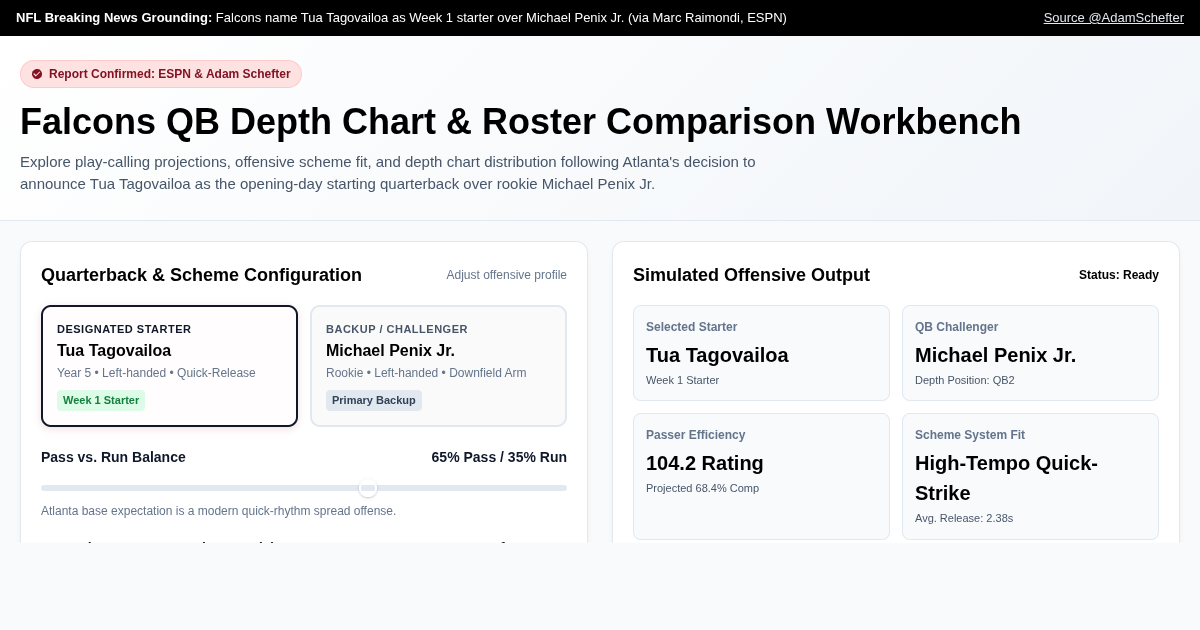Click the 'Rookie • Left-handed • Downfield Arm' line
Image resolution: width=1200 pixels, height=630 pixels.
click(x=426, y=373)
